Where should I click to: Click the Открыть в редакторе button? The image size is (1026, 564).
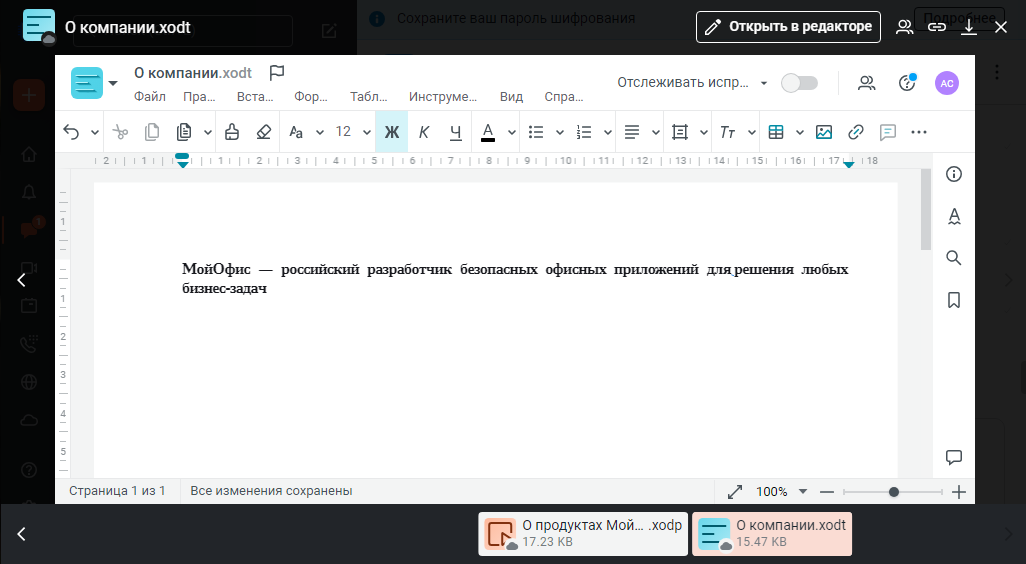[x=788, y=27]
